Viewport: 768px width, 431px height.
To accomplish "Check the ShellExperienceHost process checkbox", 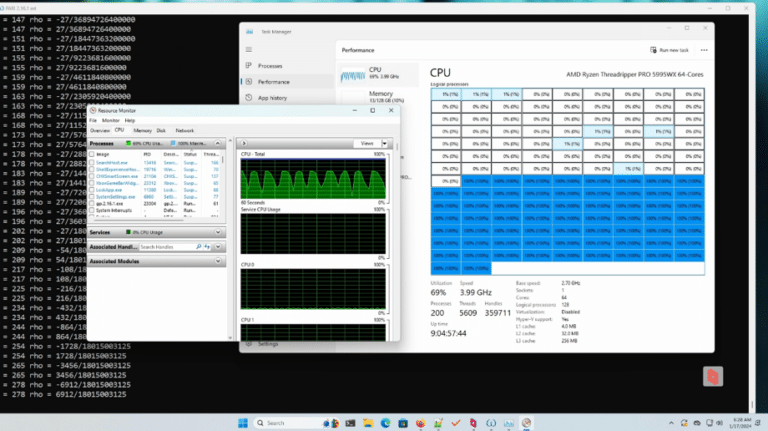I will (92, 169).
